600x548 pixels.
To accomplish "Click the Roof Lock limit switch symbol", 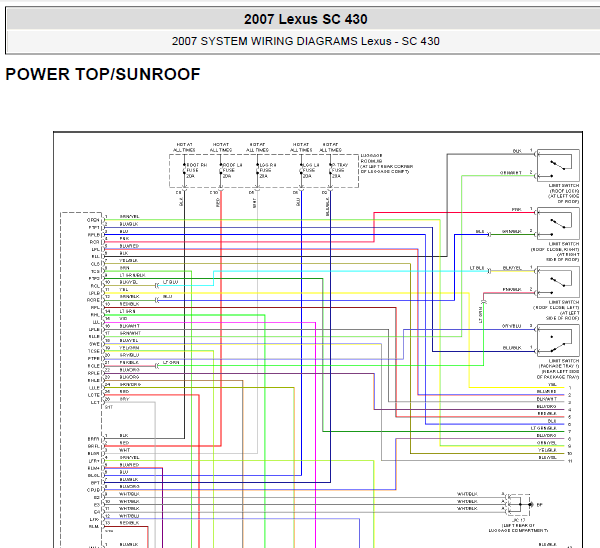I will pyautogui.click(x=558, y=165).
